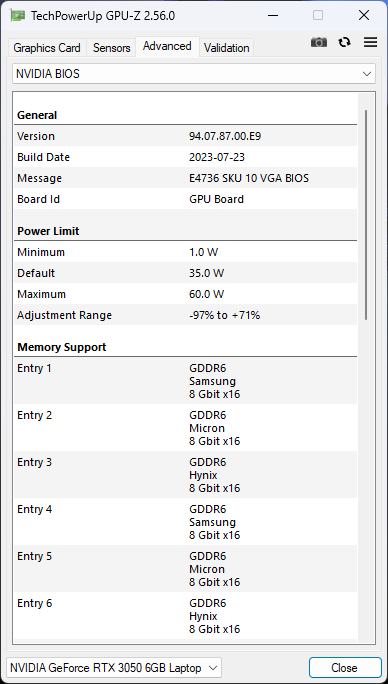
Task: Select the Validation tab
Action: pyautogui.click(x=227, y=48)
